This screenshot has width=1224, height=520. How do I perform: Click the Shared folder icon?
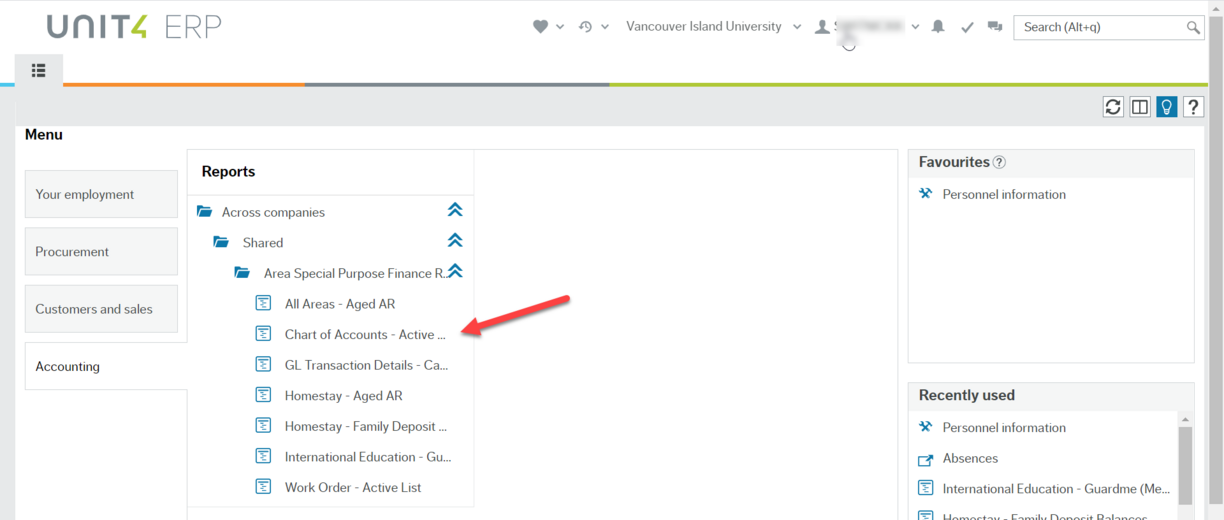[221, 242]
